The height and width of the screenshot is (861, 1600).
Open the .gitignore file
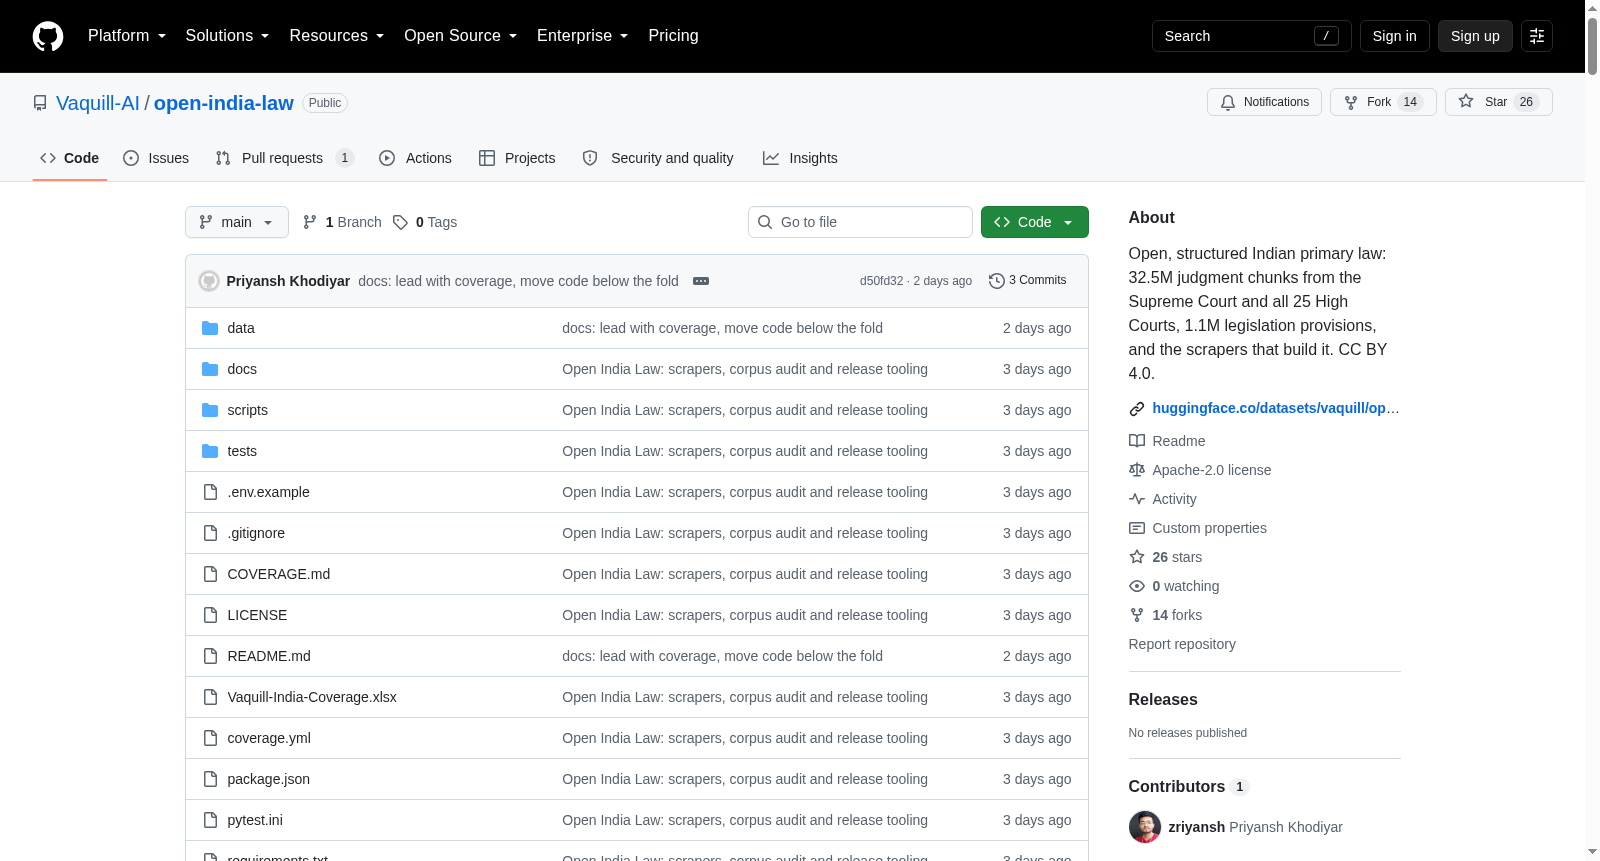[256, 533]
